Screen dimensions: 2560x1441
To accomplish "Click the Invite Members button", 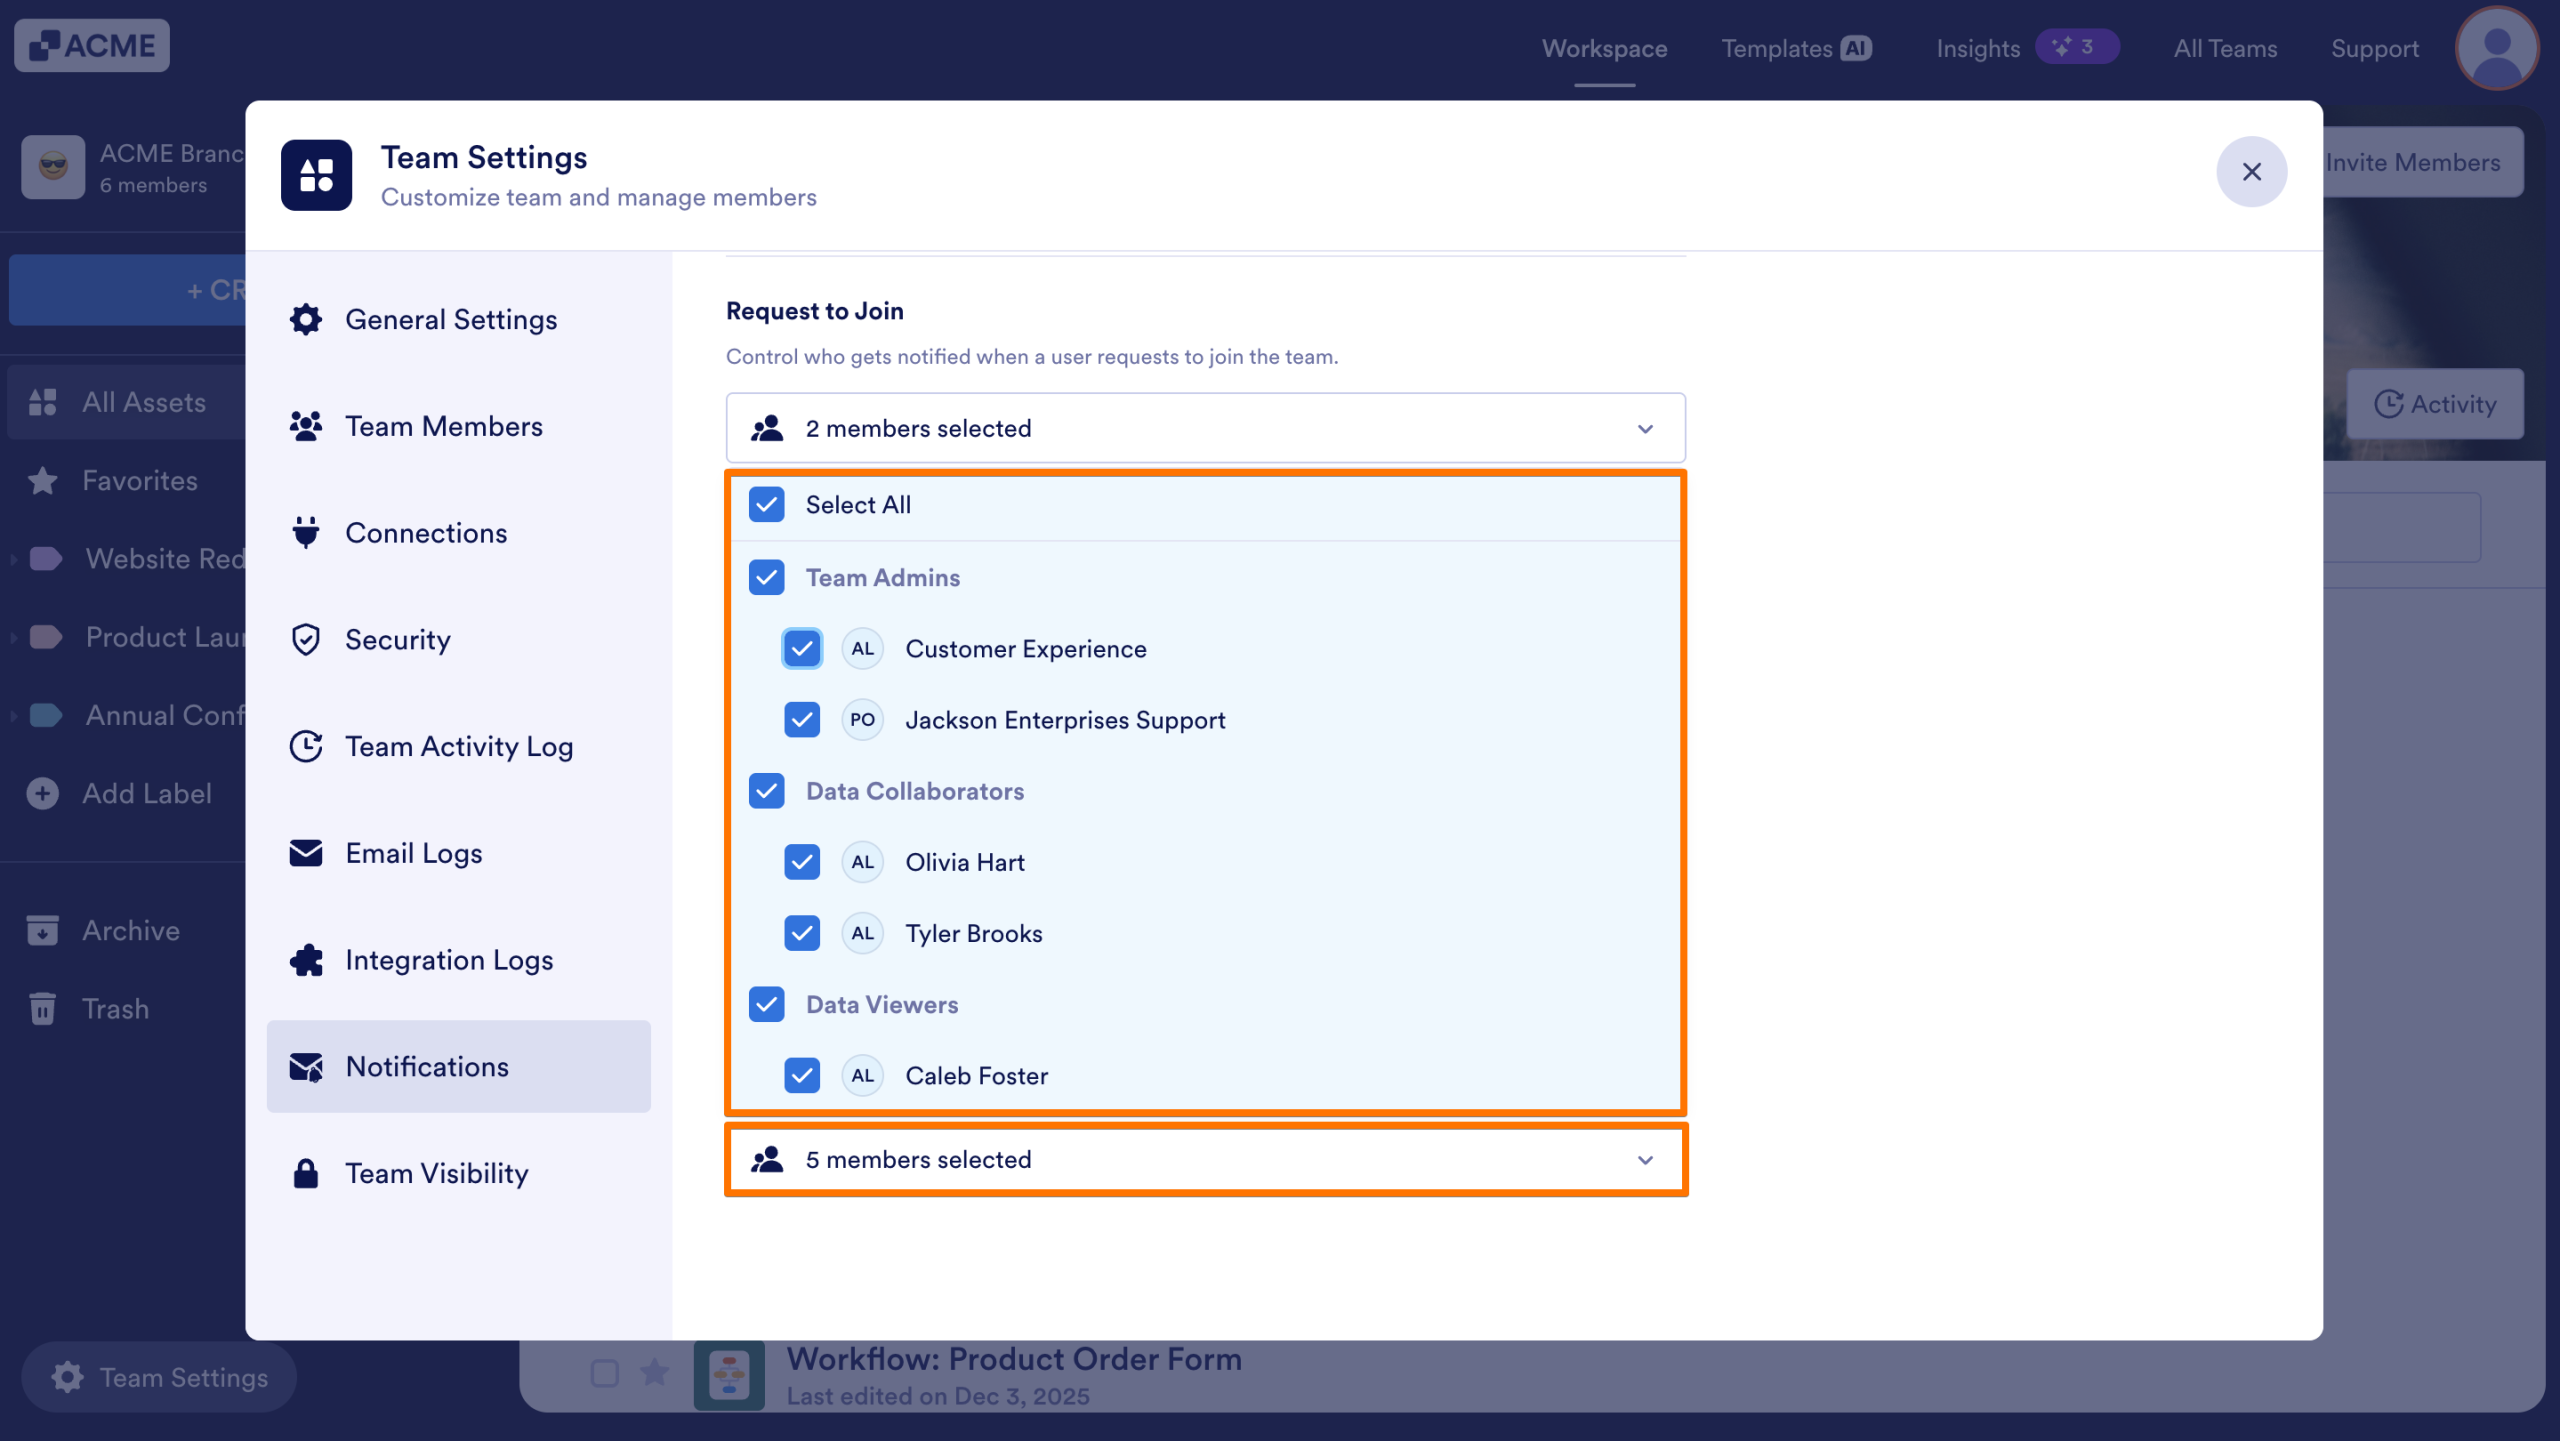I will click(x=2422, y=162).
